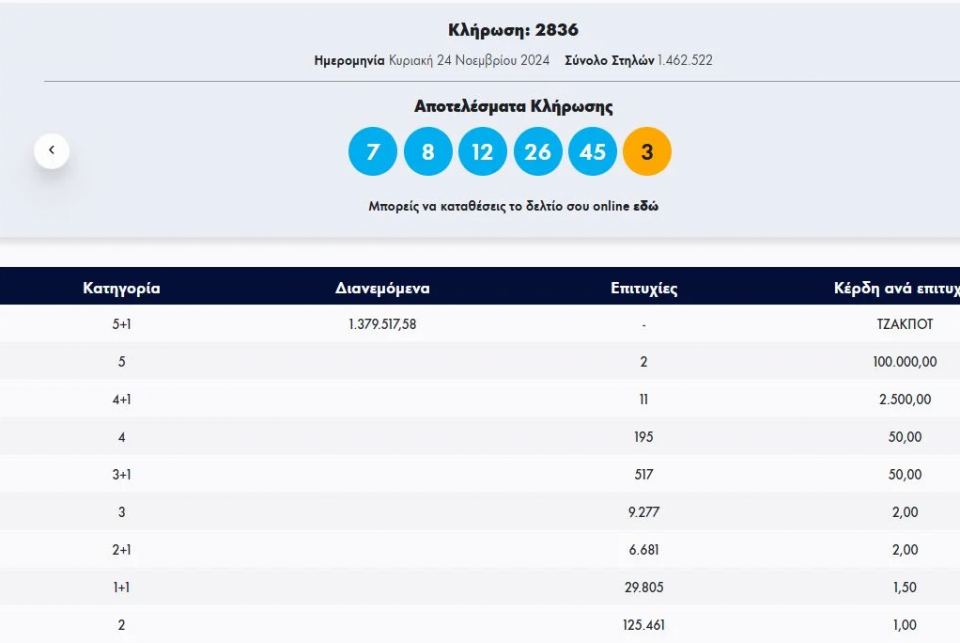Click the 'ΤΖΑΚΠΟΤ' cell in 5+1 row
Viewport: 960px width, 643px height.
click(904, 324)
